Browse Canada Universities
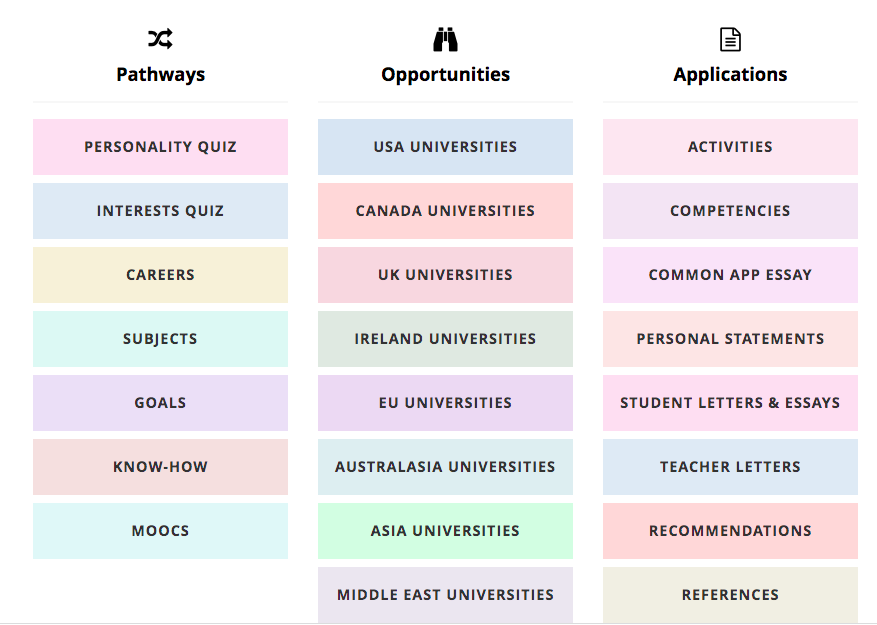 [445, 211]
